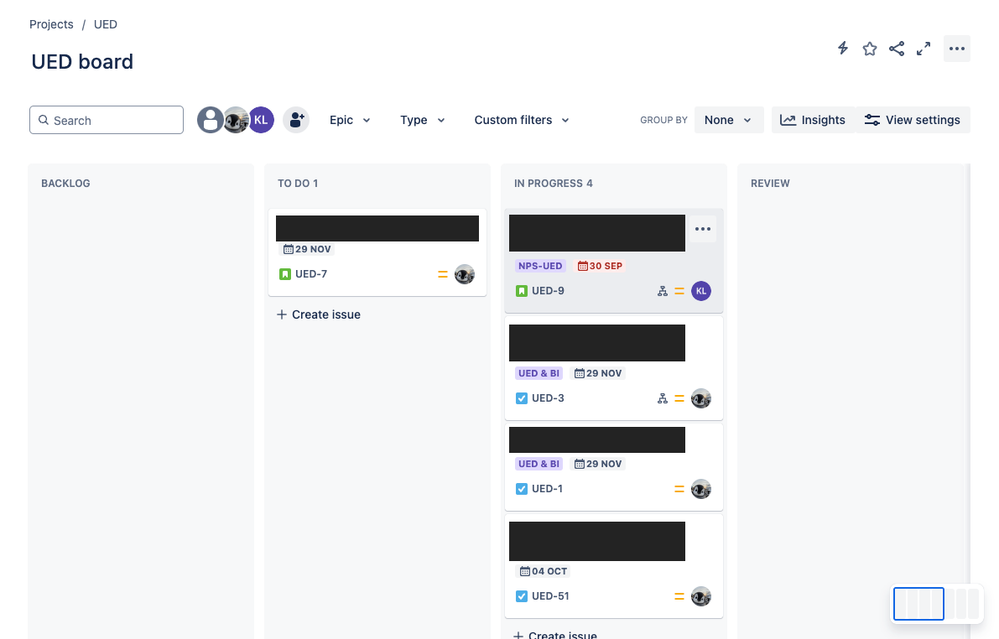Image resolution: width=999 pixels, height=639 pixels.
Task: Click the add people icon
Action: tap(296, 120)
